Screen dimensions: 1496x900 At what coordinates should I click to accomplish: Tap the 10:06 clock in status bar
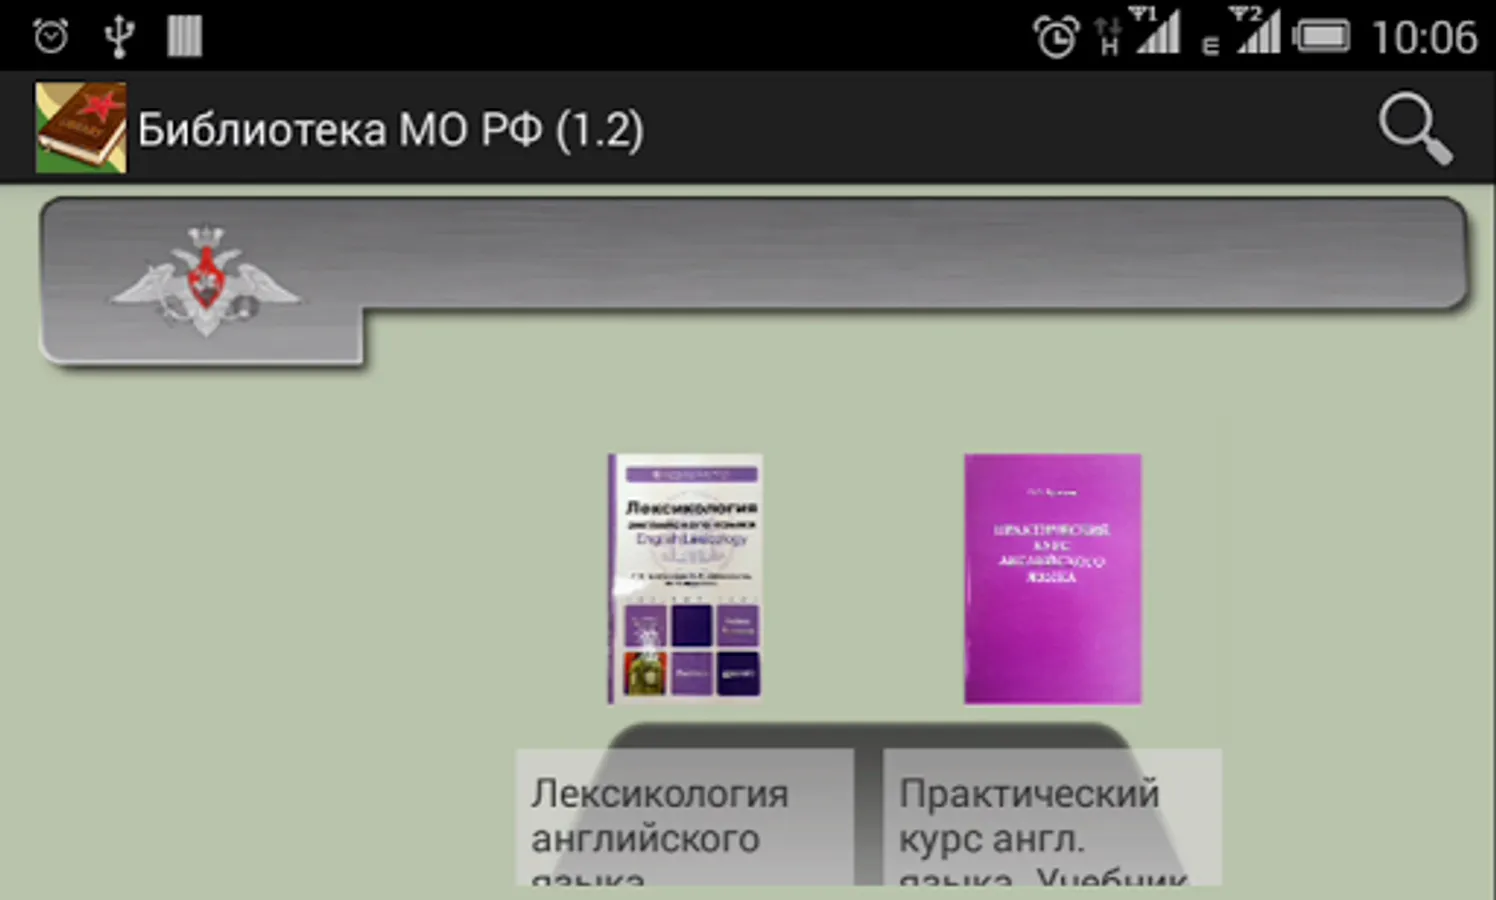[x=1424, y=38]
